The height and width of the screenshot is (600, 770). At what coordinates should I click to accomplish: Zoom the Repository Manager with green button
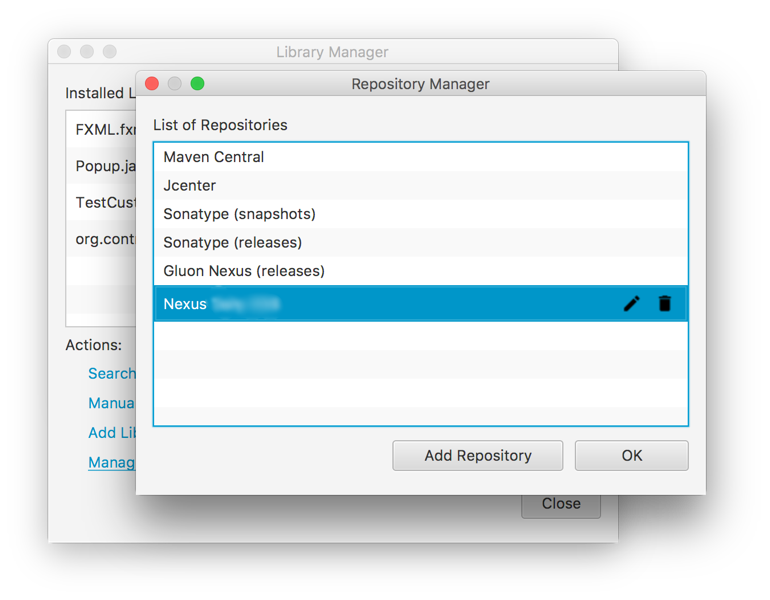(197, 83)
